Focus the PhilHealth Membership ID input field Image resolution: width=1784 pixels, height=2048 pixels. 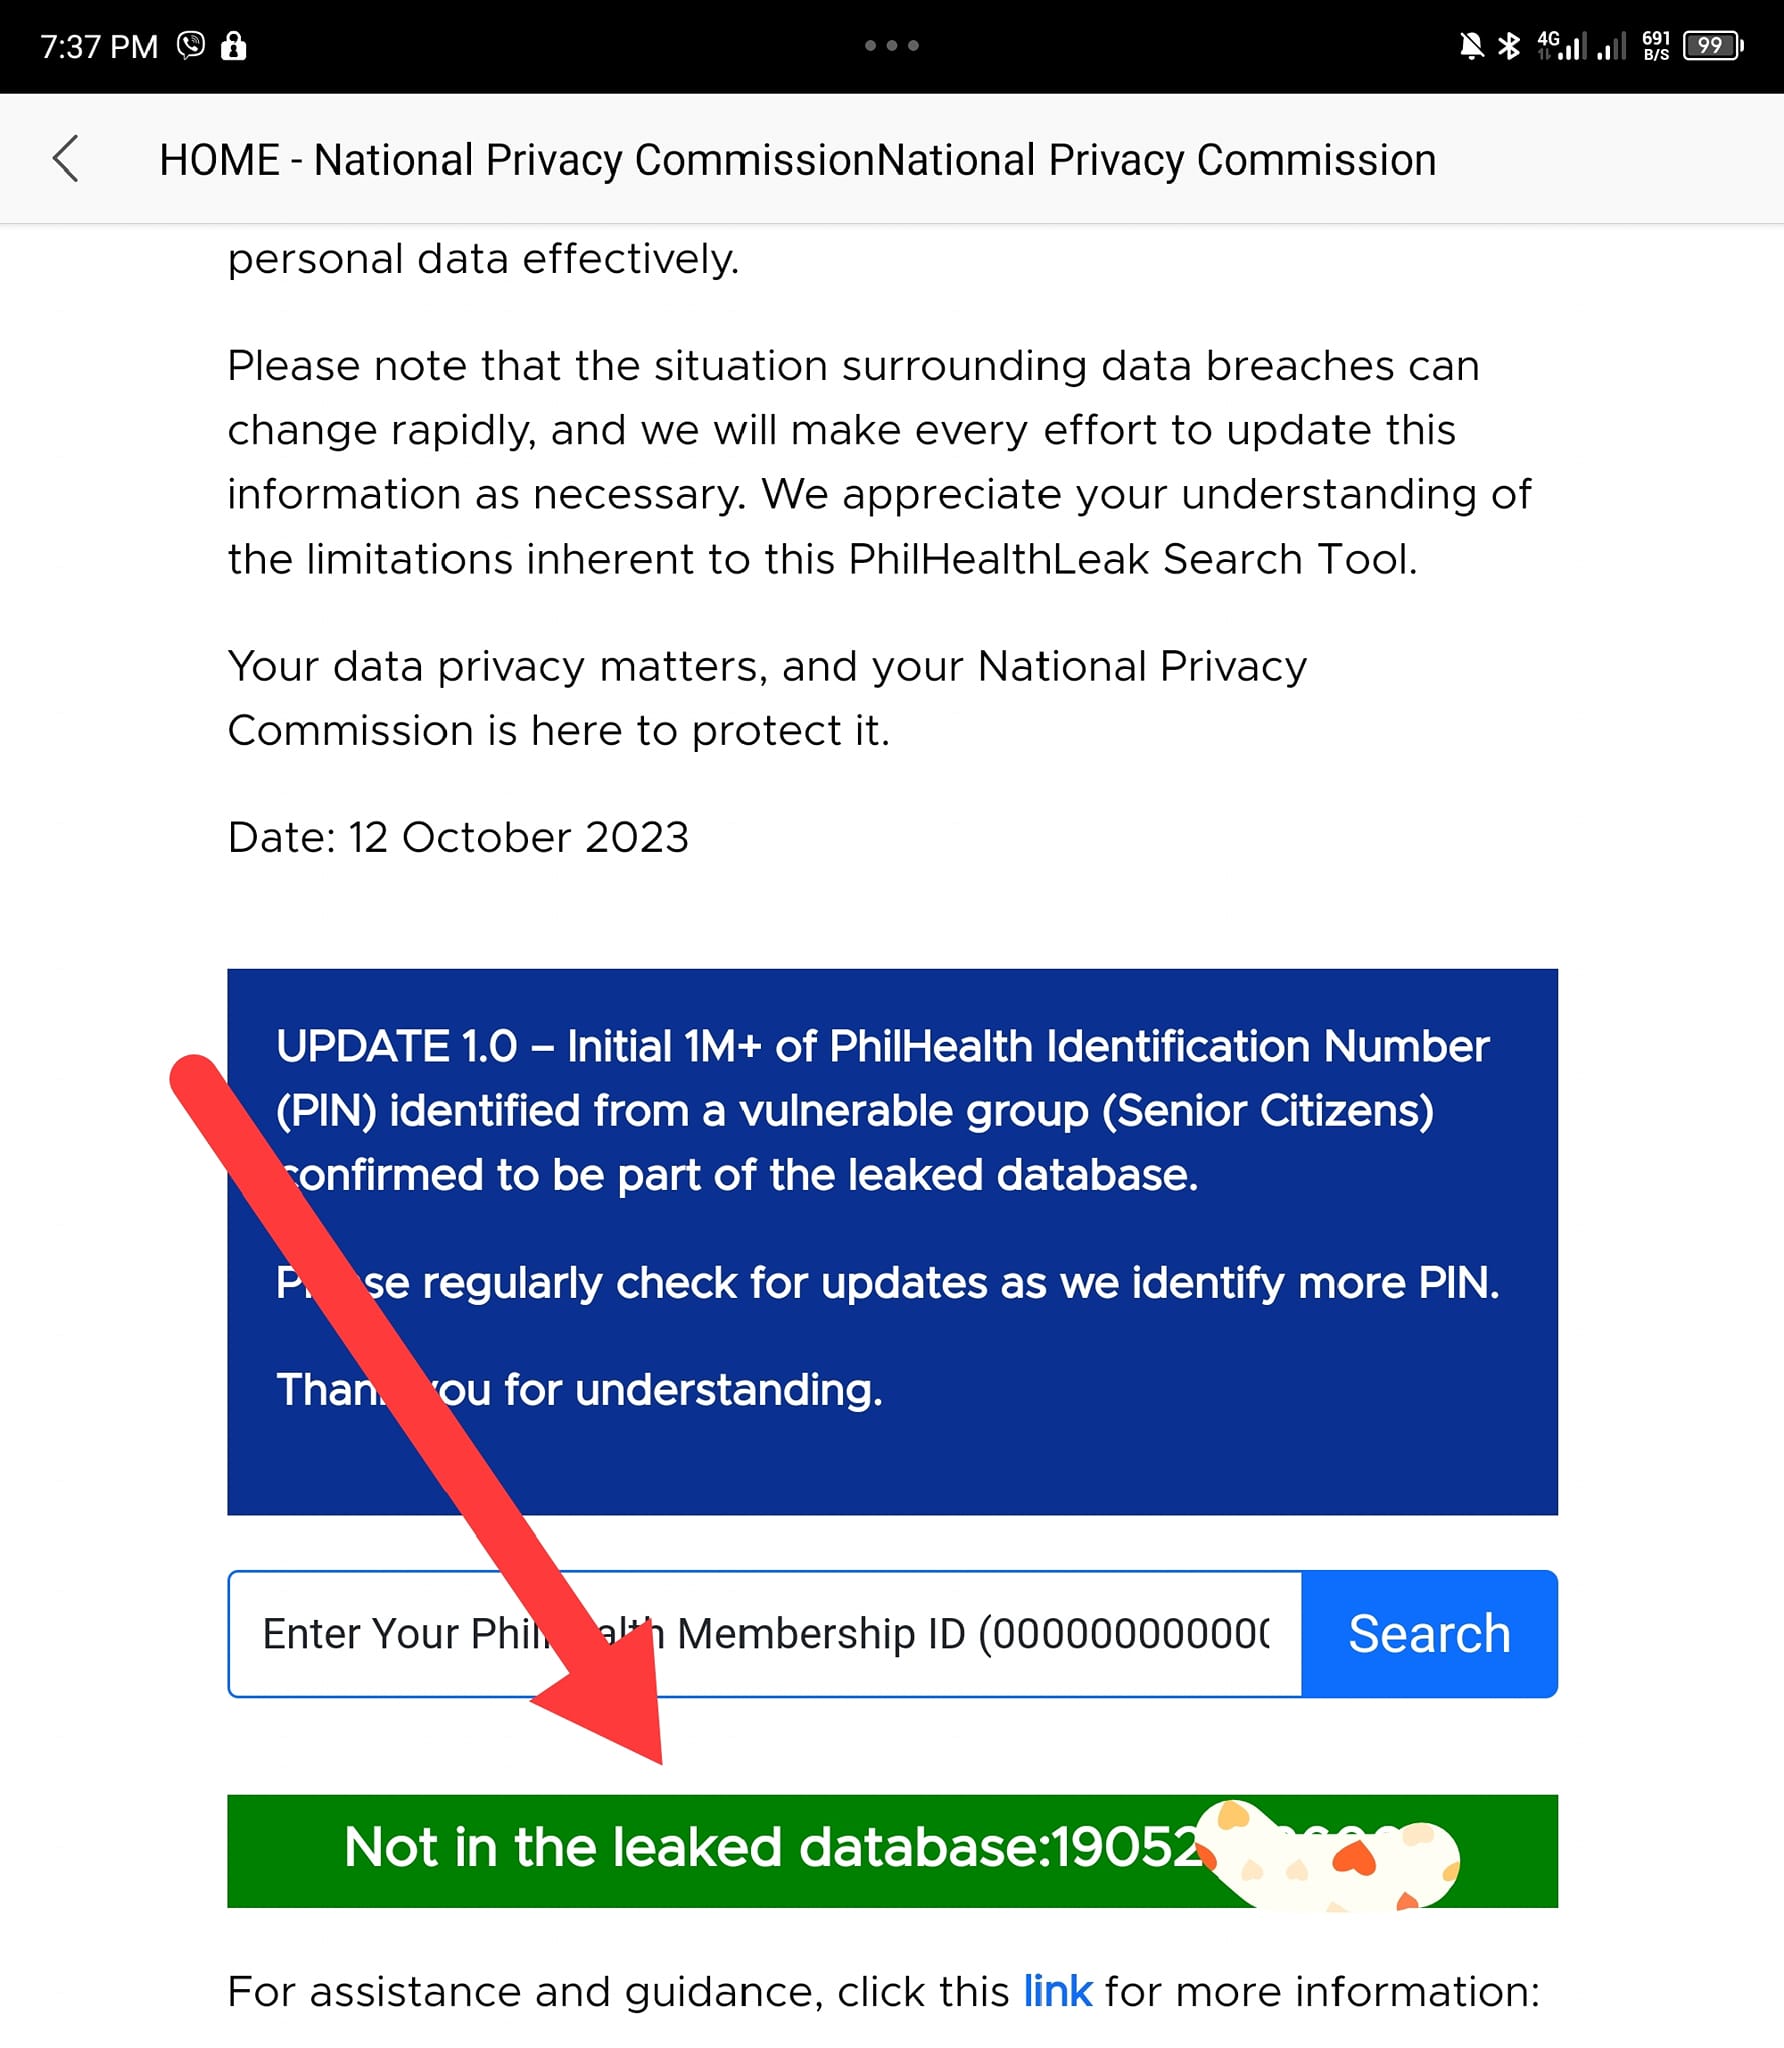click(765, 1633)
